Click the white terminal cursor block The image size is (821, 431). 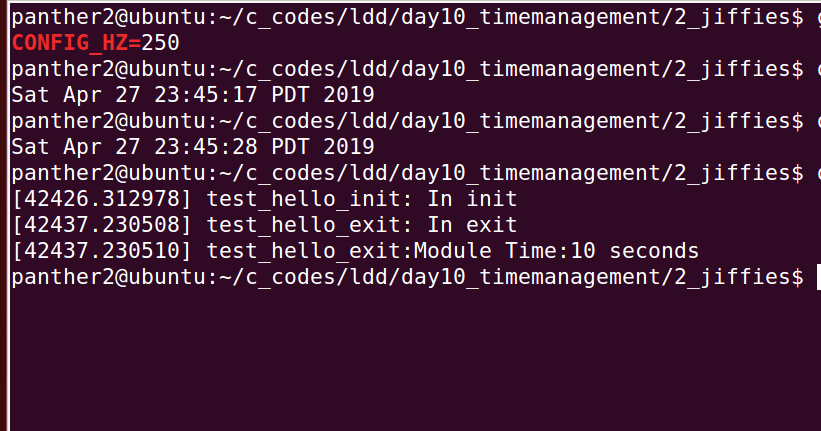(x=810, y=277)
